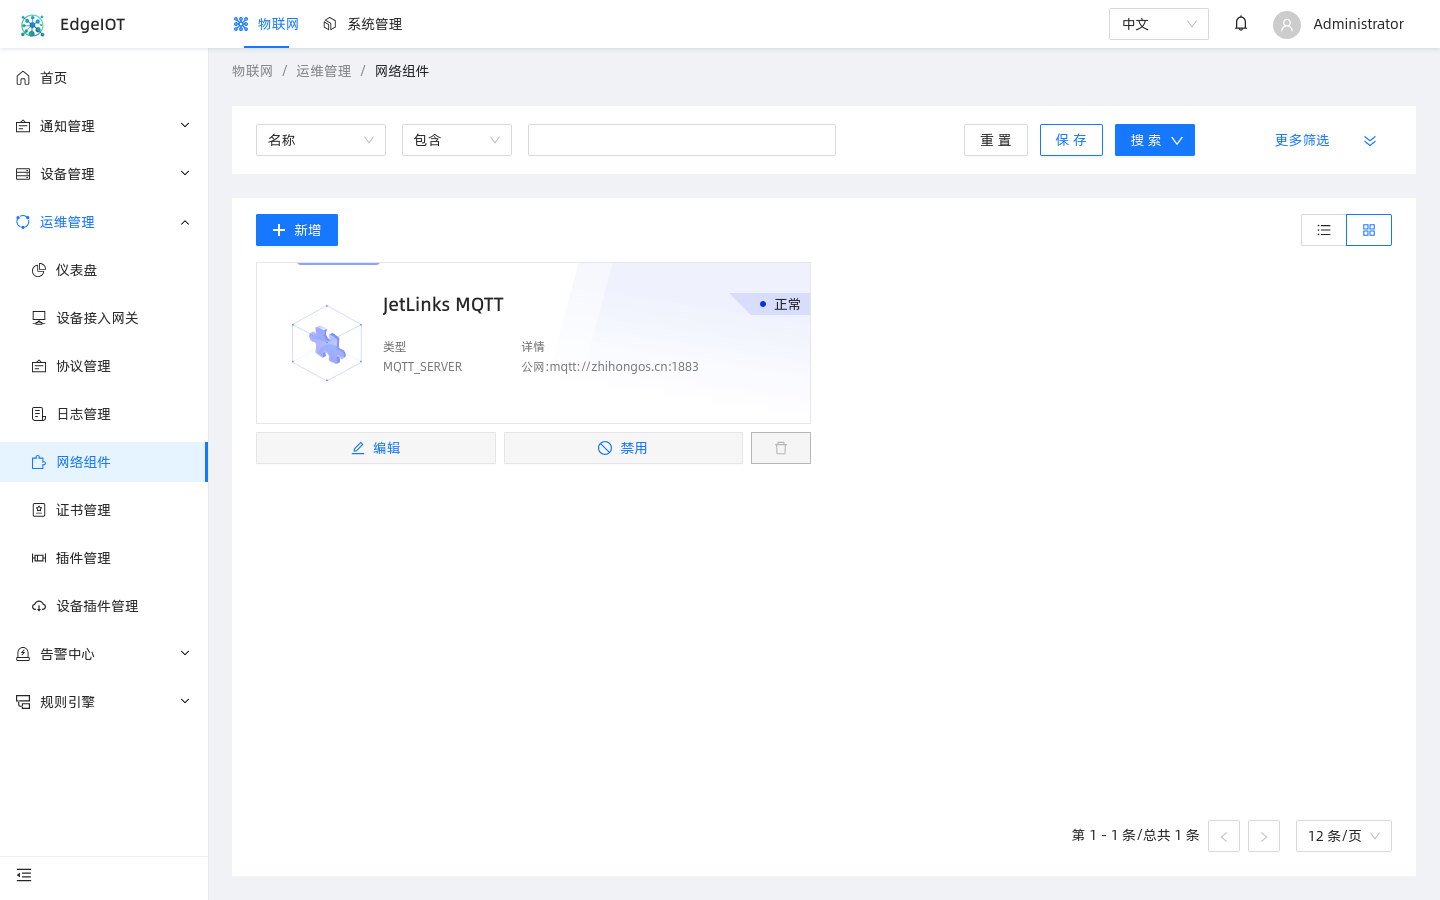Click 运维管理 breadcrumb link

(x=324, y=71)
